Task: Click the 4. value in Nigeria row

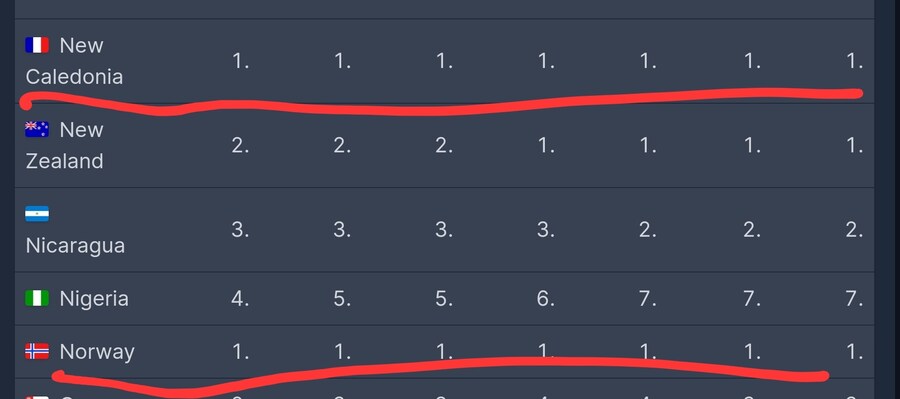Action: point(240,299)
